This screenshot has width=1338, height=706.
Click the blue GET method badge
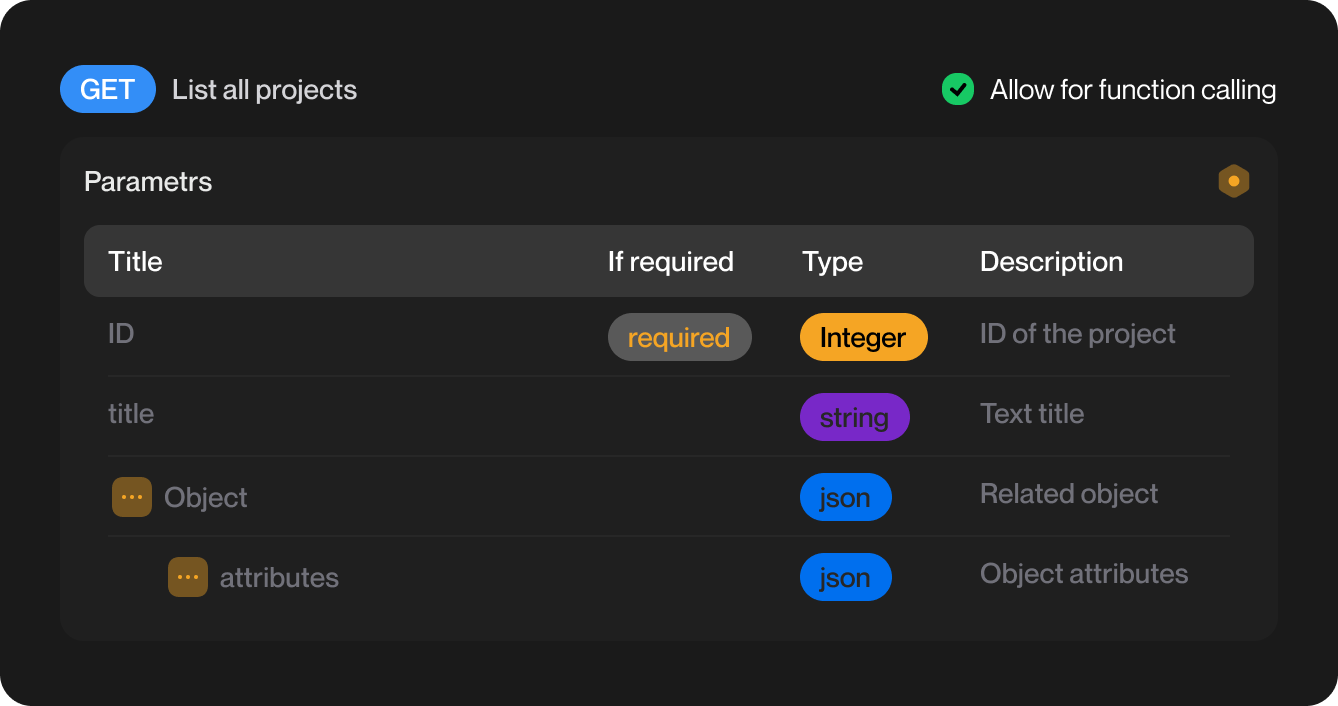coord(108,89)
